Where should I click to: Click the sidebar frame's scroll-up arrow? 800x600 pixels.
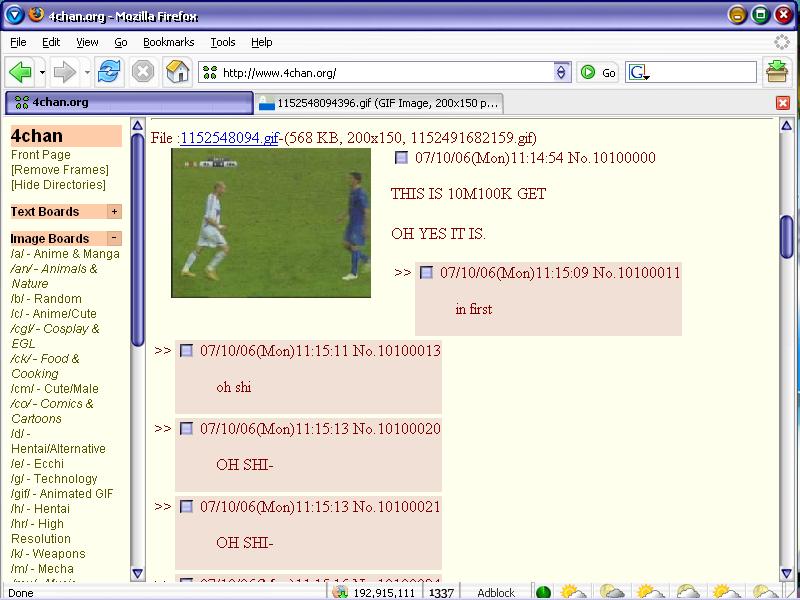[x=137, y=126]
